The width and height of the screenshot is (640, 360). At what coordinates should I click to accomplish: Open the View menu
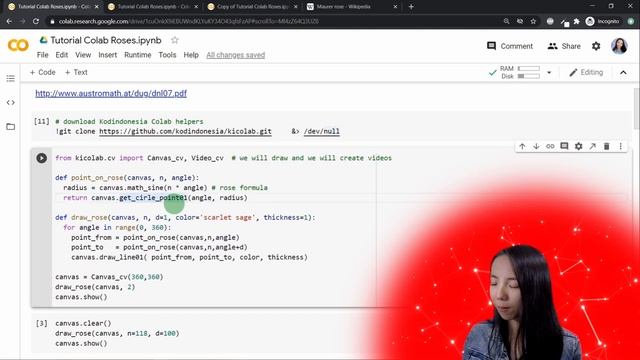(x=83, y=55)
